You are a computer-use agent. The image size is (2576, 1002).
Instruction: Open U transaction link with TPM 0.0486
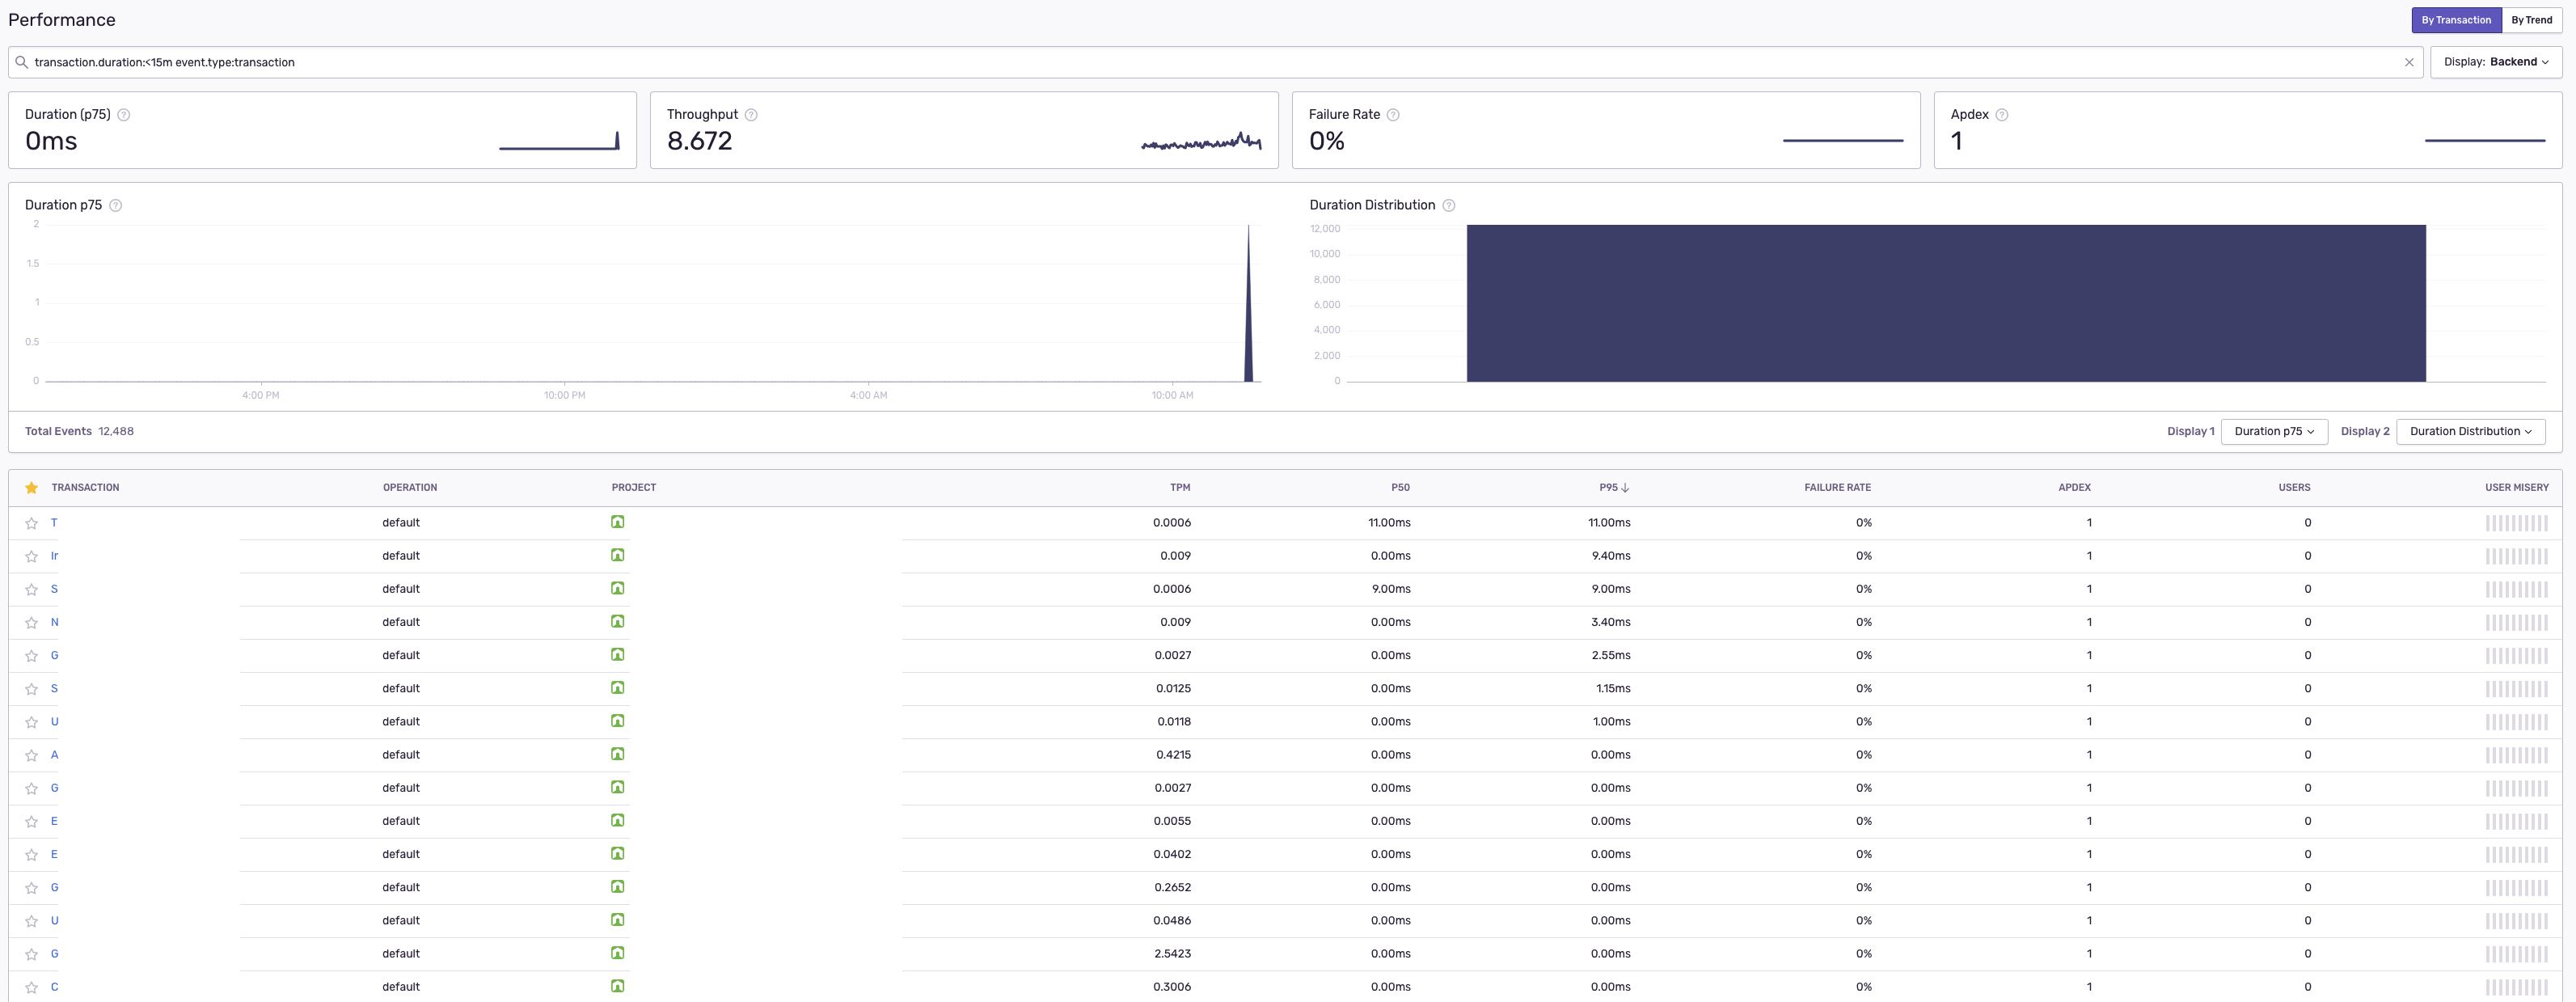pos(55,921)
